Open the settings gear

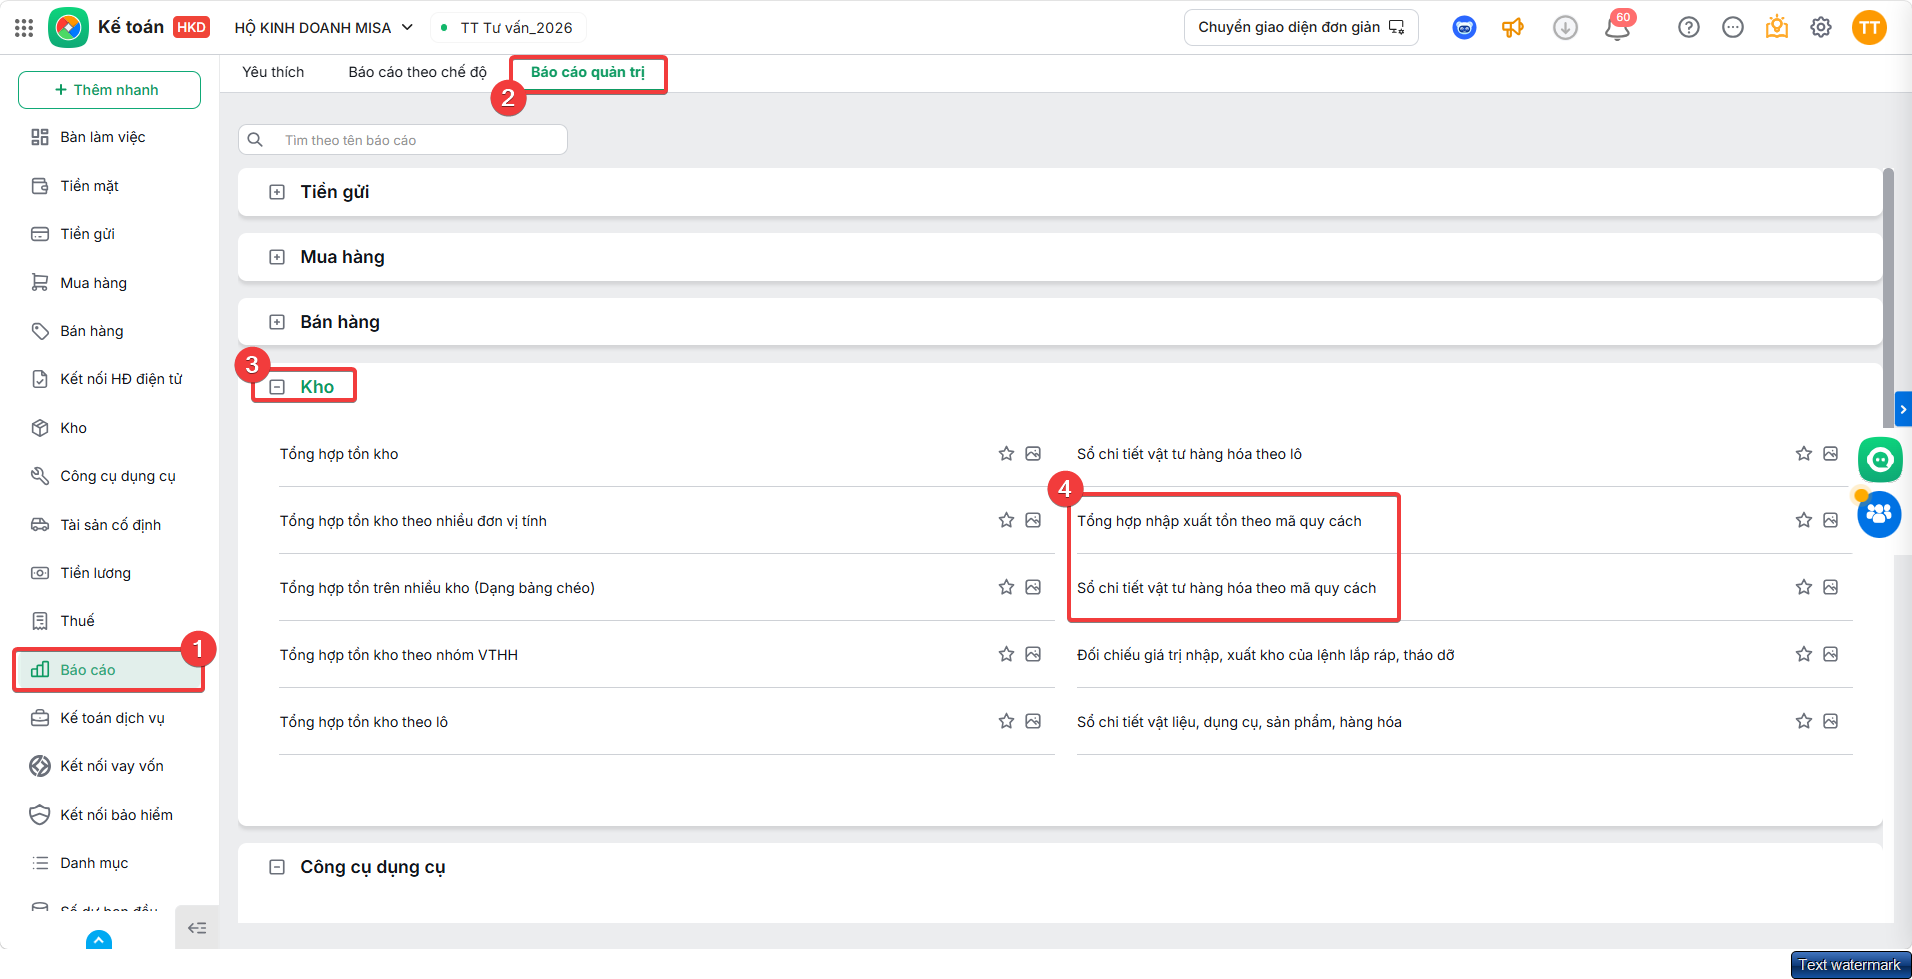coord(1821,28)
